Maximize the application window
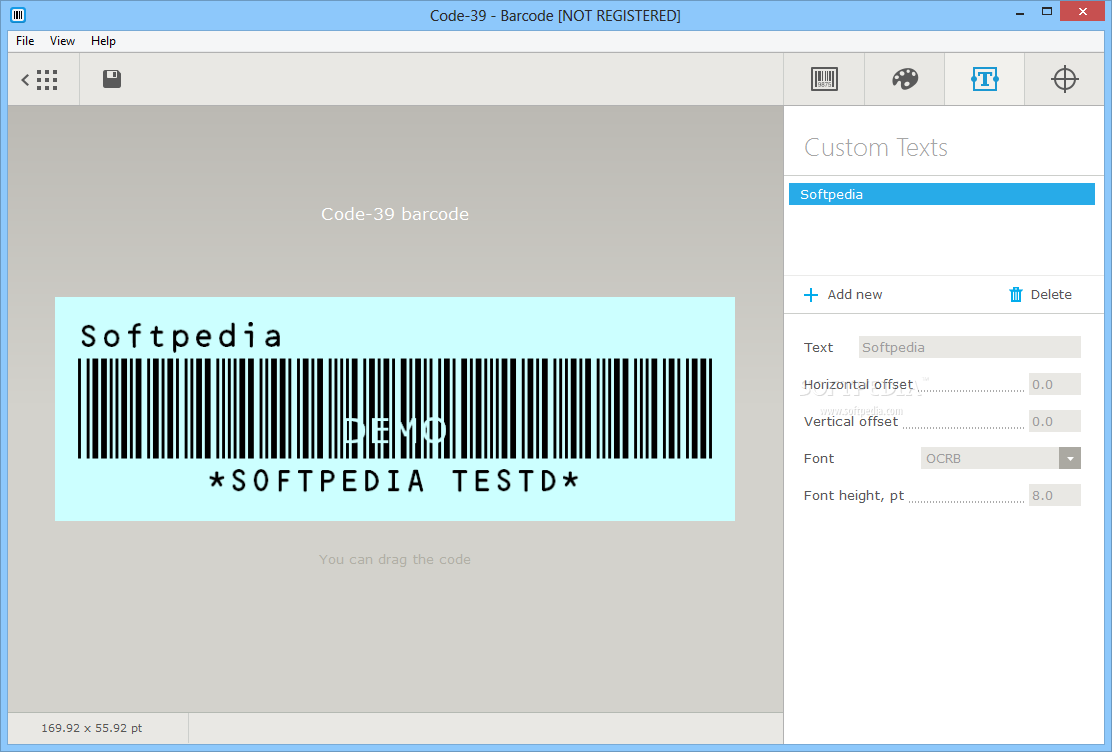 (1047, 11)
